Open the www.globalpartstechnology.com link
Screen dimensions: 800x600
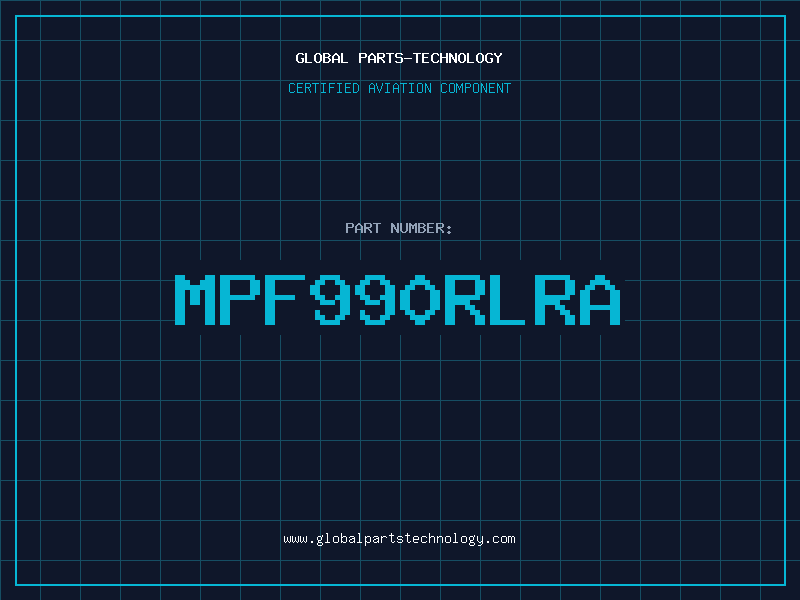click(x=399, y=539)
